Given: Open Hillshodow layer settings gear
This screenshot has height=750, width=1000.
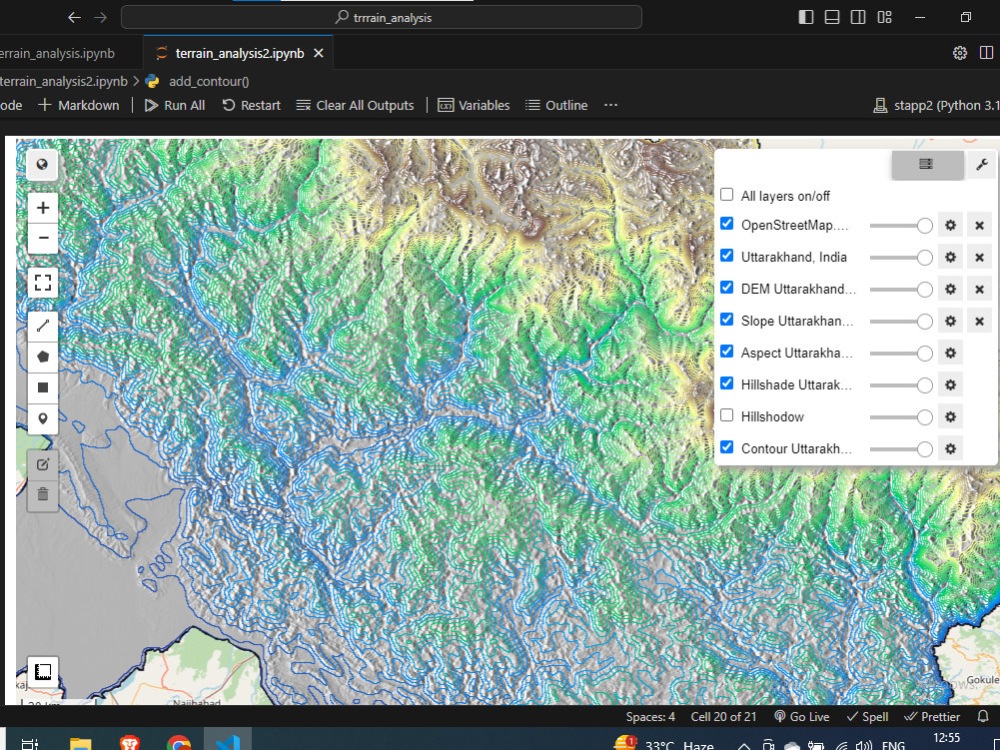Looking at the screenshot, I should [x=950, y=416].
